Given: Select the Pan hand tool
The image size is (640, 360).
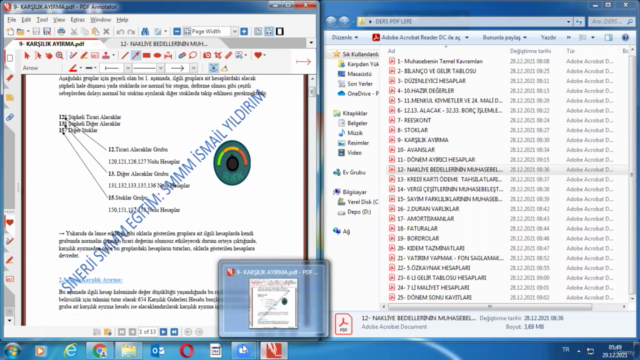Looking at the screenshot, I should 49,55.
